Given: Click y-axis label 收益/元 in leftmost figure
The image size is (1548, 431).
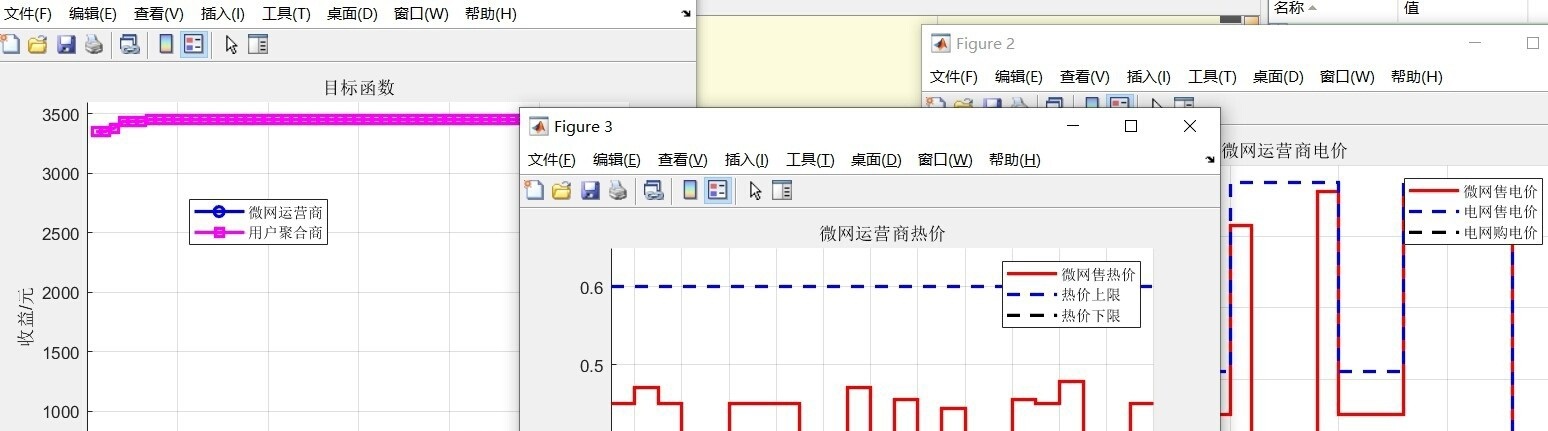Looking at the screenshot, I should tap(25, 315).
